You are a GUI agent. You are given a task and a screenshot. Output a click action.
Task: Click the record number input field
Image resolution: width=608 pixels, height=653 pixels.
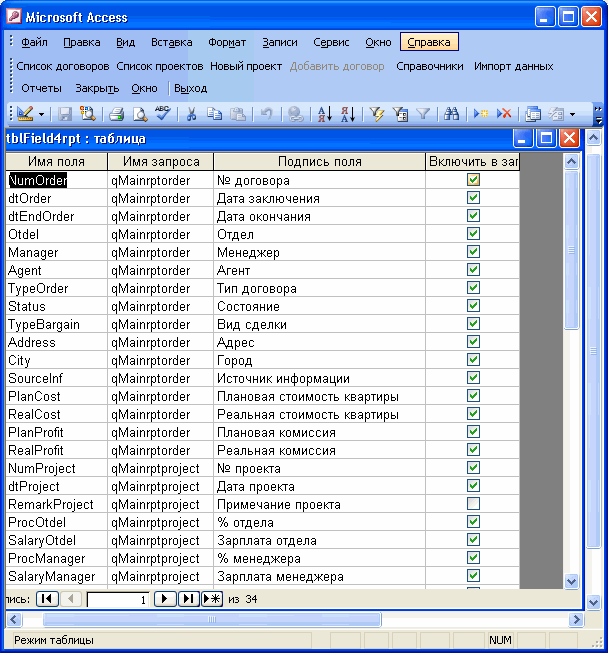[118, 599]
